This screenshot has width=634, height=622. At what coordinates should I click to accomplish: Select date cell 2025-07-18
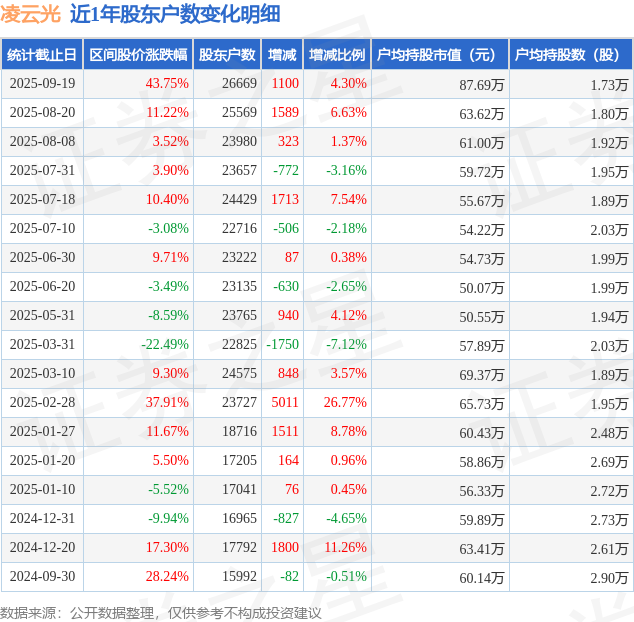[x=42, y=199]
